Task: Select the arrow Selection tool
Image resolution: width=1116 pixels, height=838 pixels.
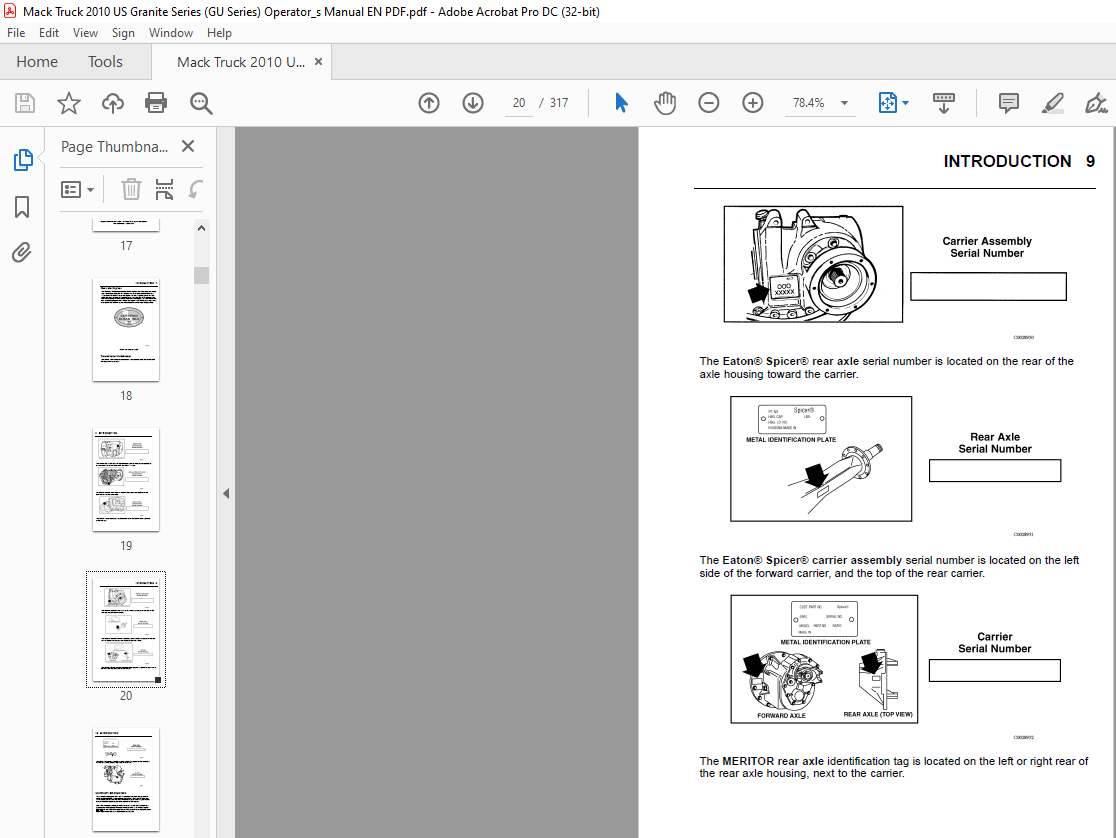Action: pyautogui.click(x=621, y=103)
